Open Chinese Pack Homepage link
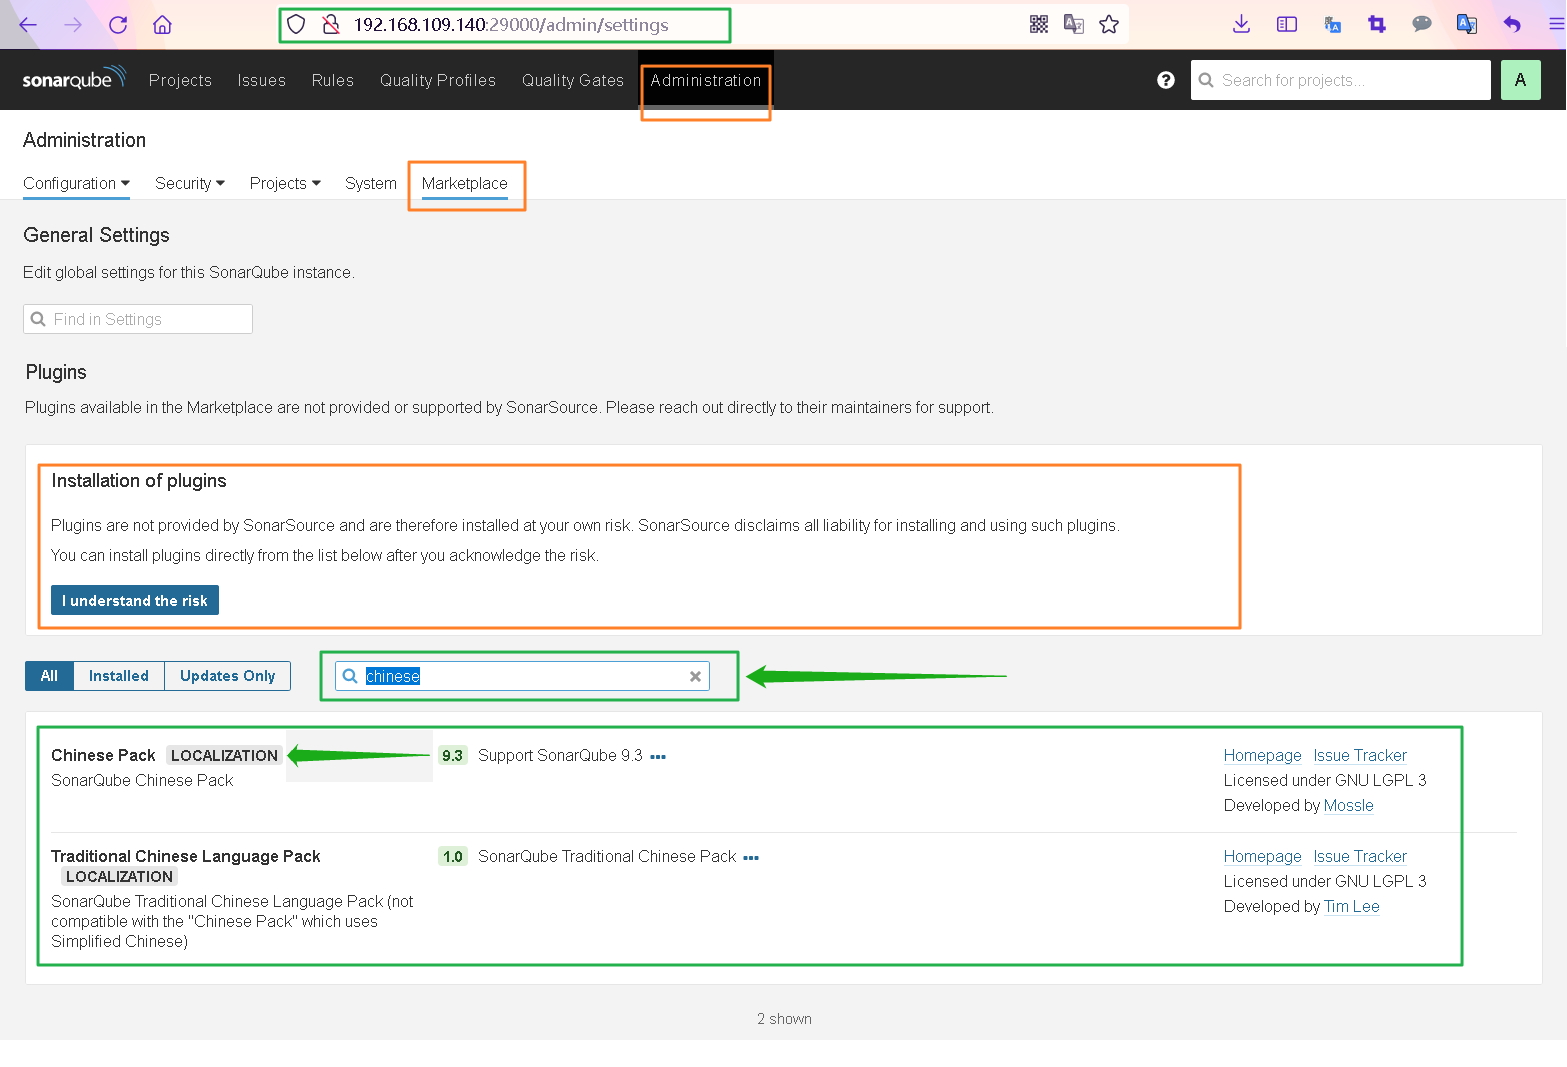The height and width of the screenshot is (1067, 1567). 1263,755
